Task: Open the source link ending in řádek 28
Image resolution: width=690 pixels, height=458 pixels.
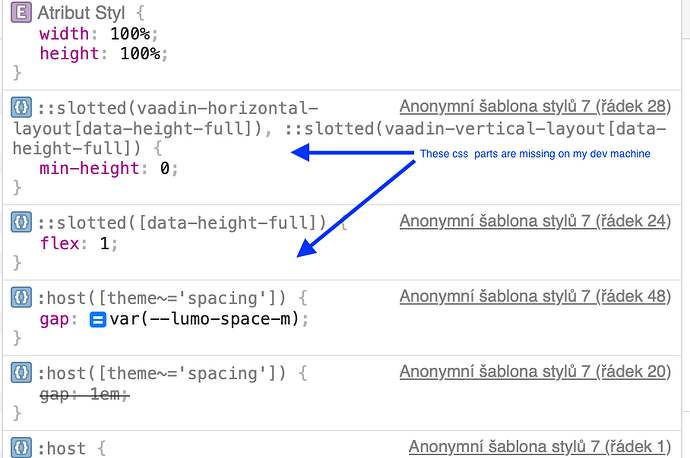Action: pos(534,107)
